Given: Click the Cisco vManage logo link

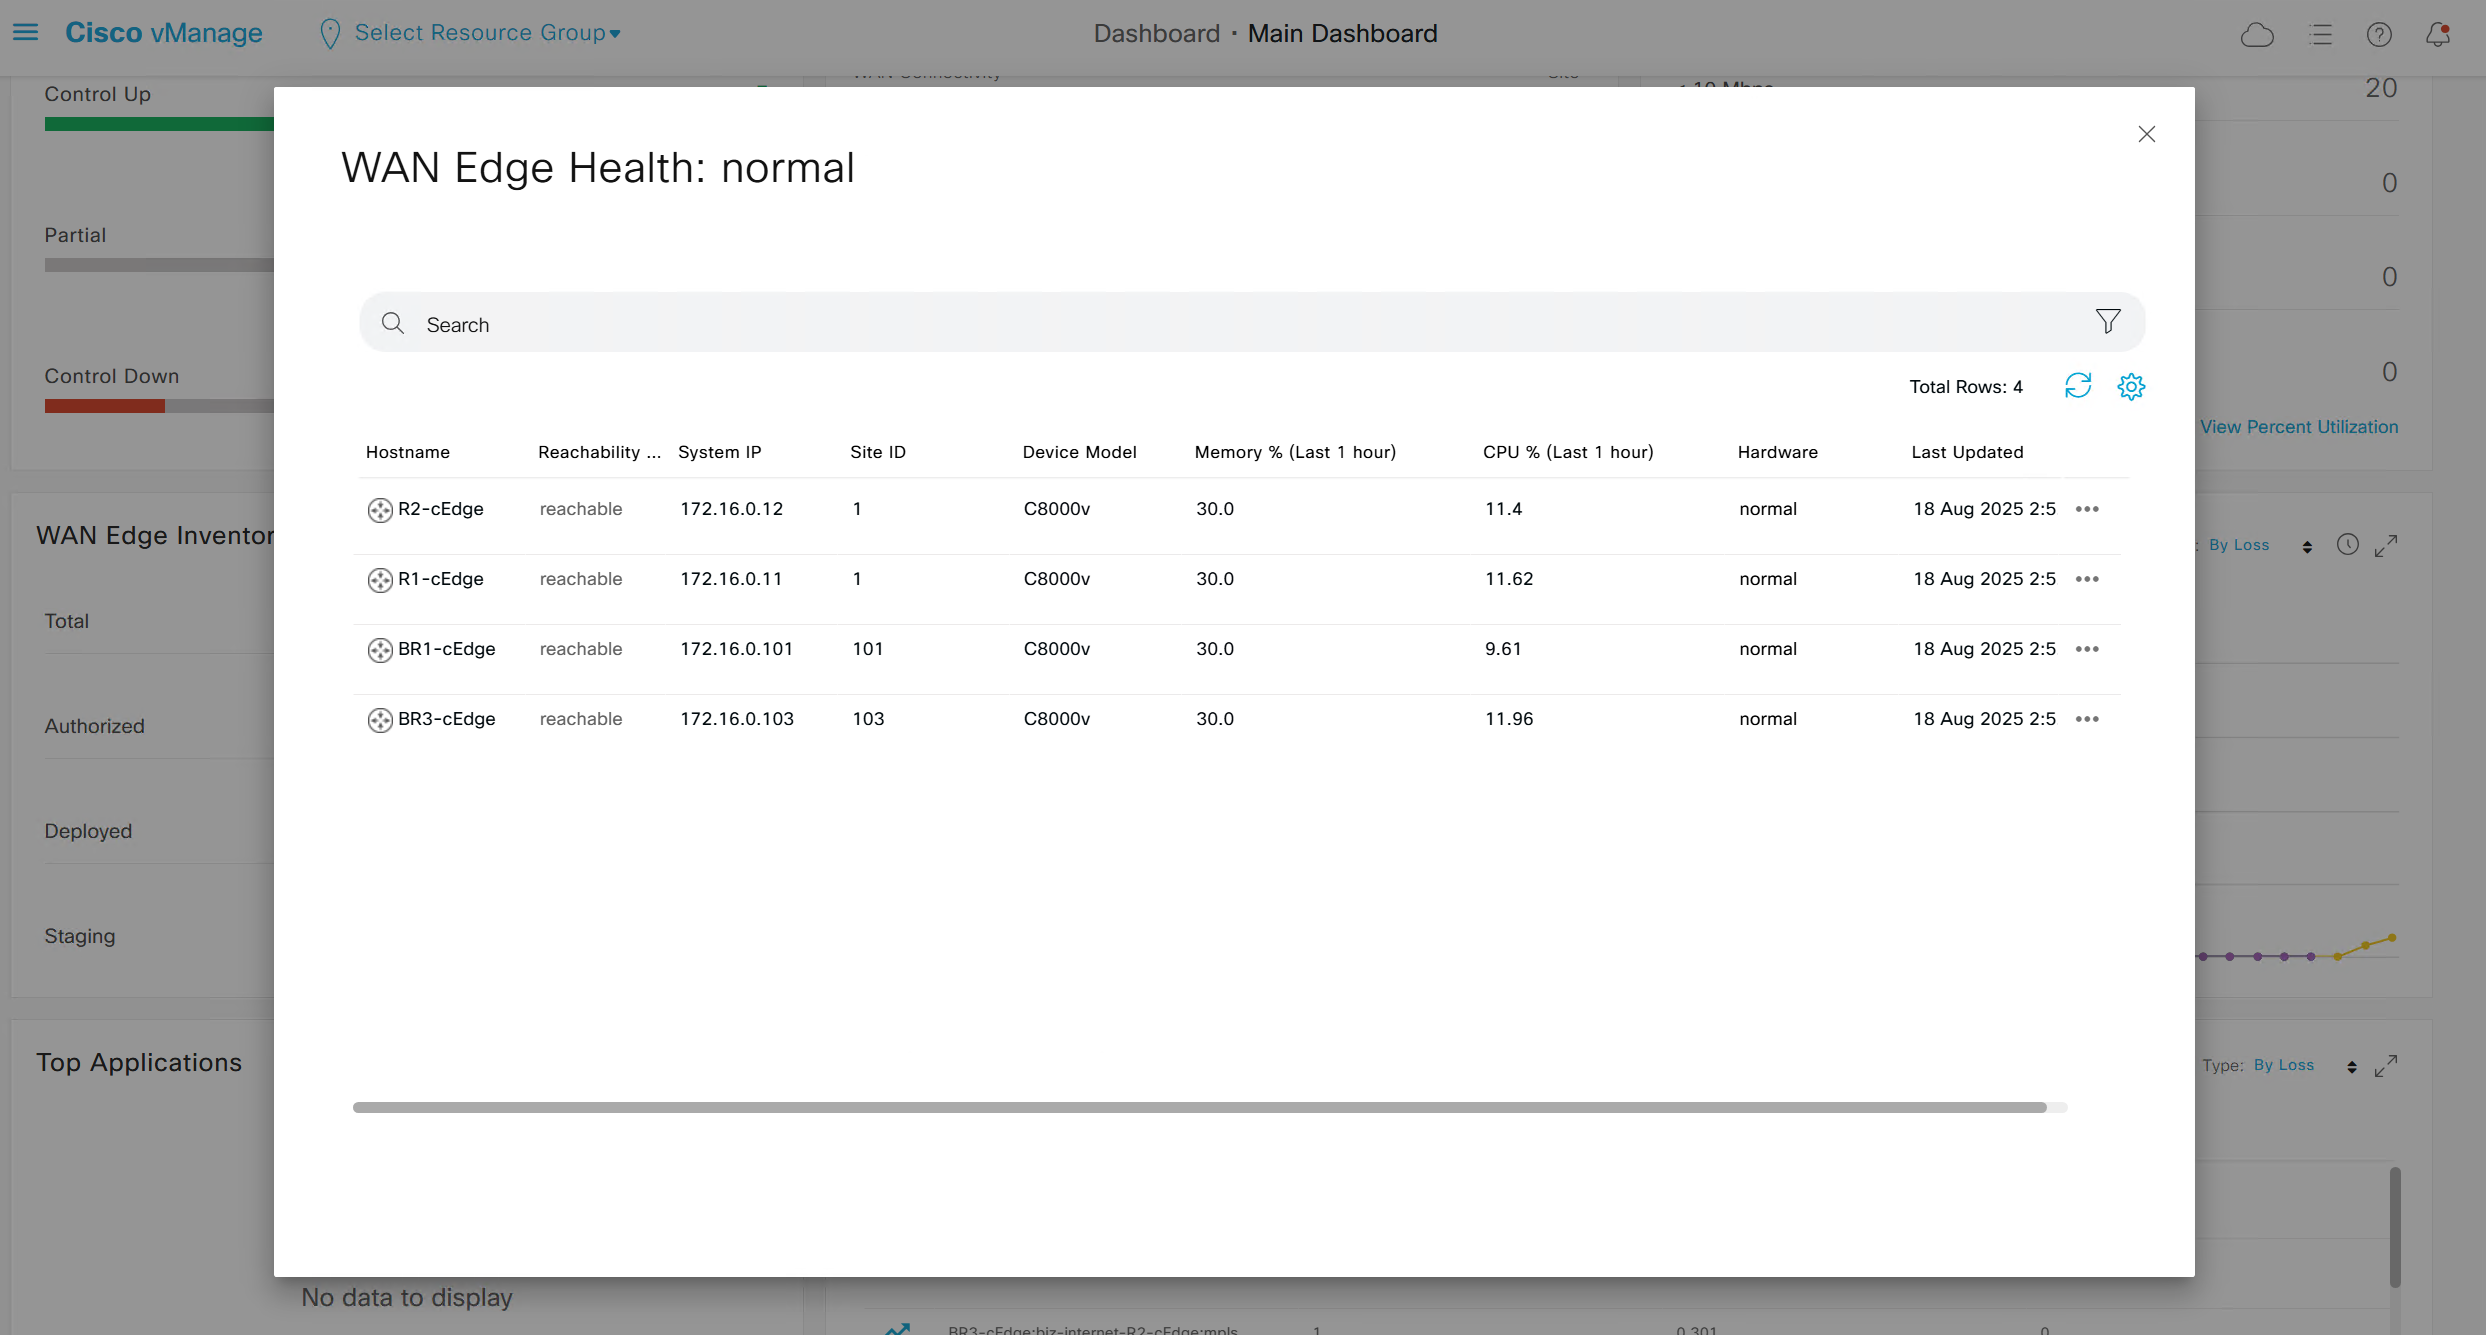Looking at the screenshot, I should coord(164,33).
